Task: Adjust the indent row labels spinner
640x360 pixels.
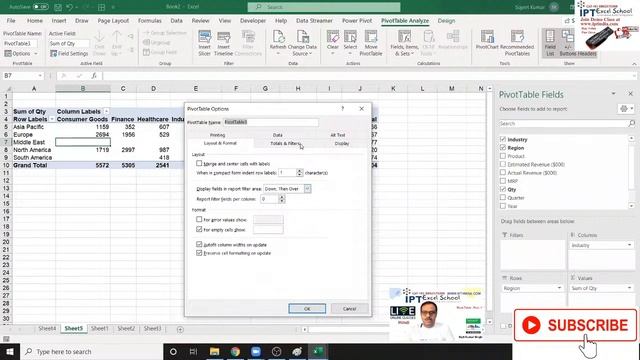Action: coord(300,173)
